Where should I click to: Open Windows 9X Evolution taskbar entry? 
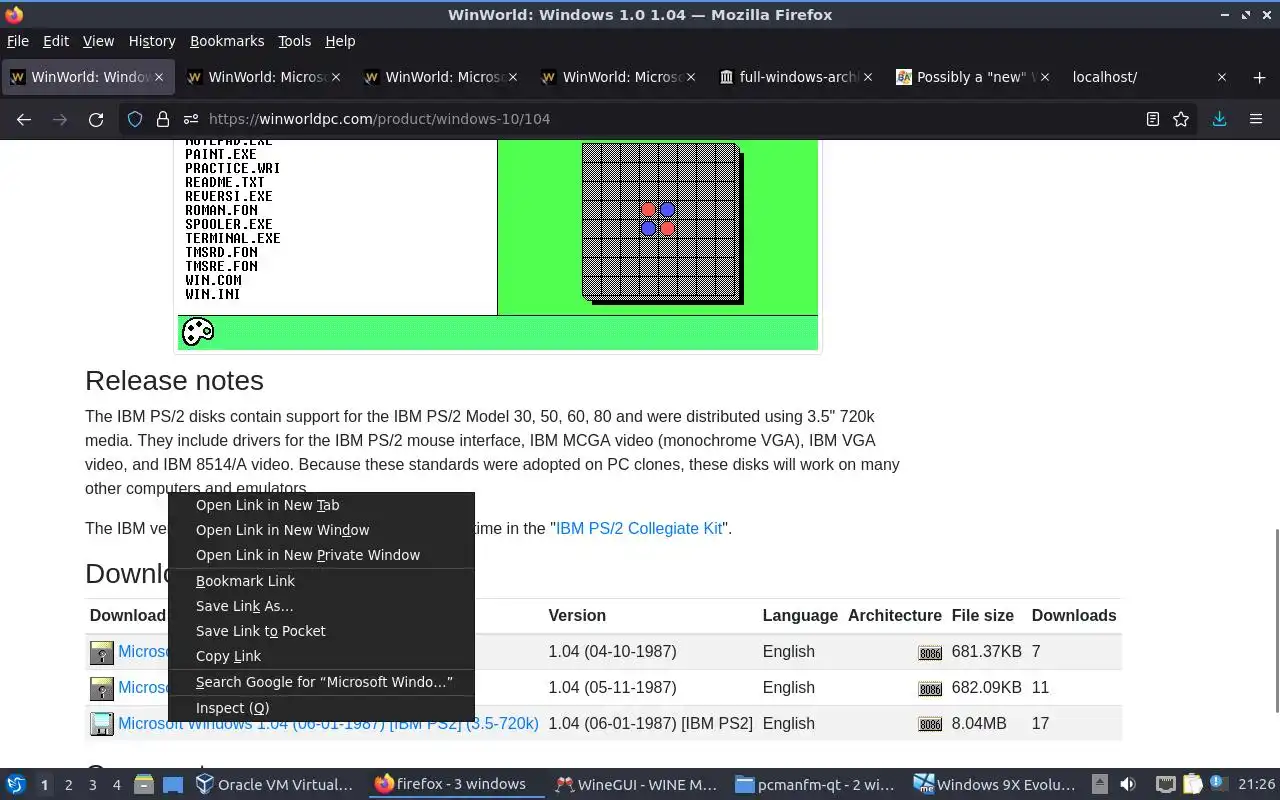[994, 785]
